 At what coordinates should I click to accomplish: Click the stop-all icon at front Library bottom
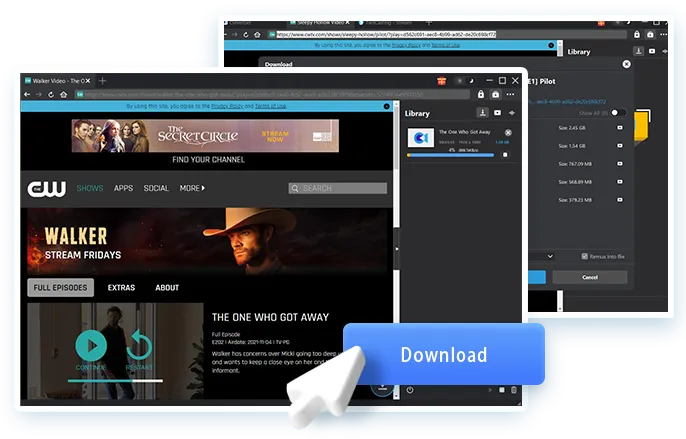[502, 390]
